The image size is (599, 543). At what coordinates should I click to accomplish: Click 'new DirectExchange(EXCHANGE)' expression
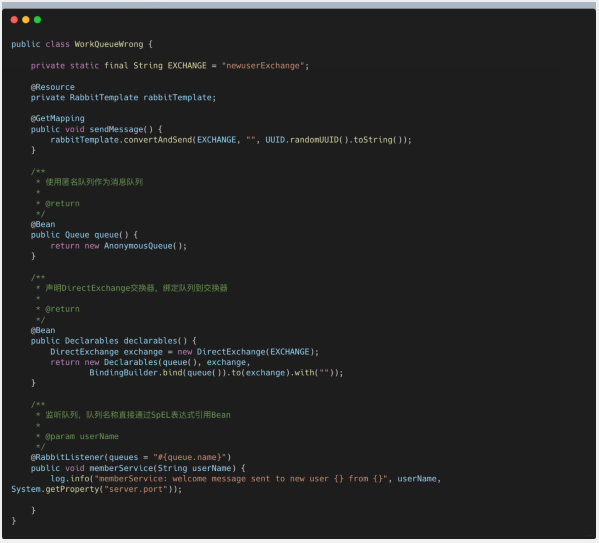pyautogui.click(x=246, y=352)
